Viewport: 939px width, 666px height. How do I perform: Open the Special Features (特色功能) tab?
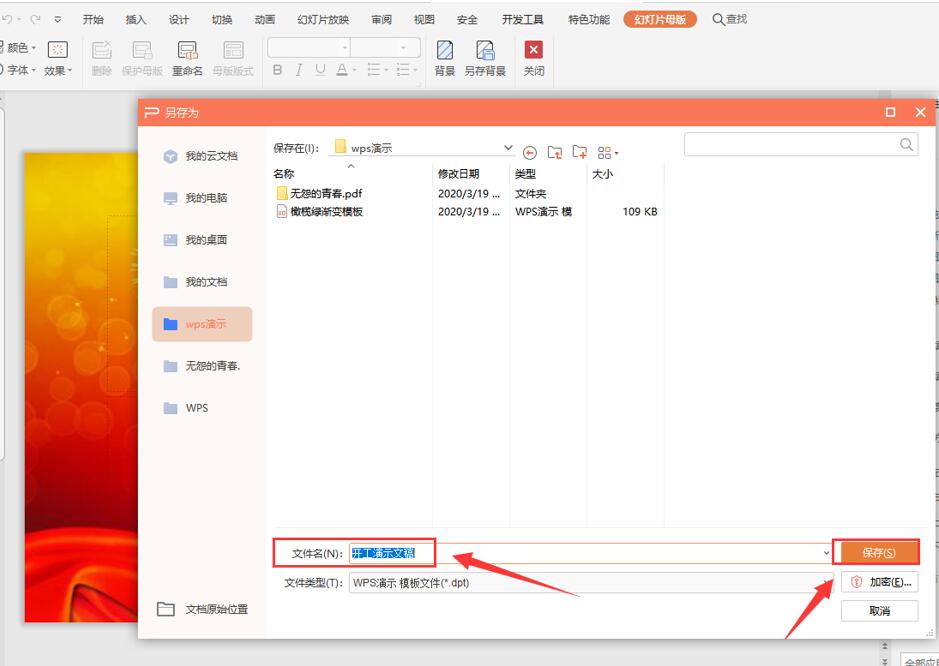589,19
